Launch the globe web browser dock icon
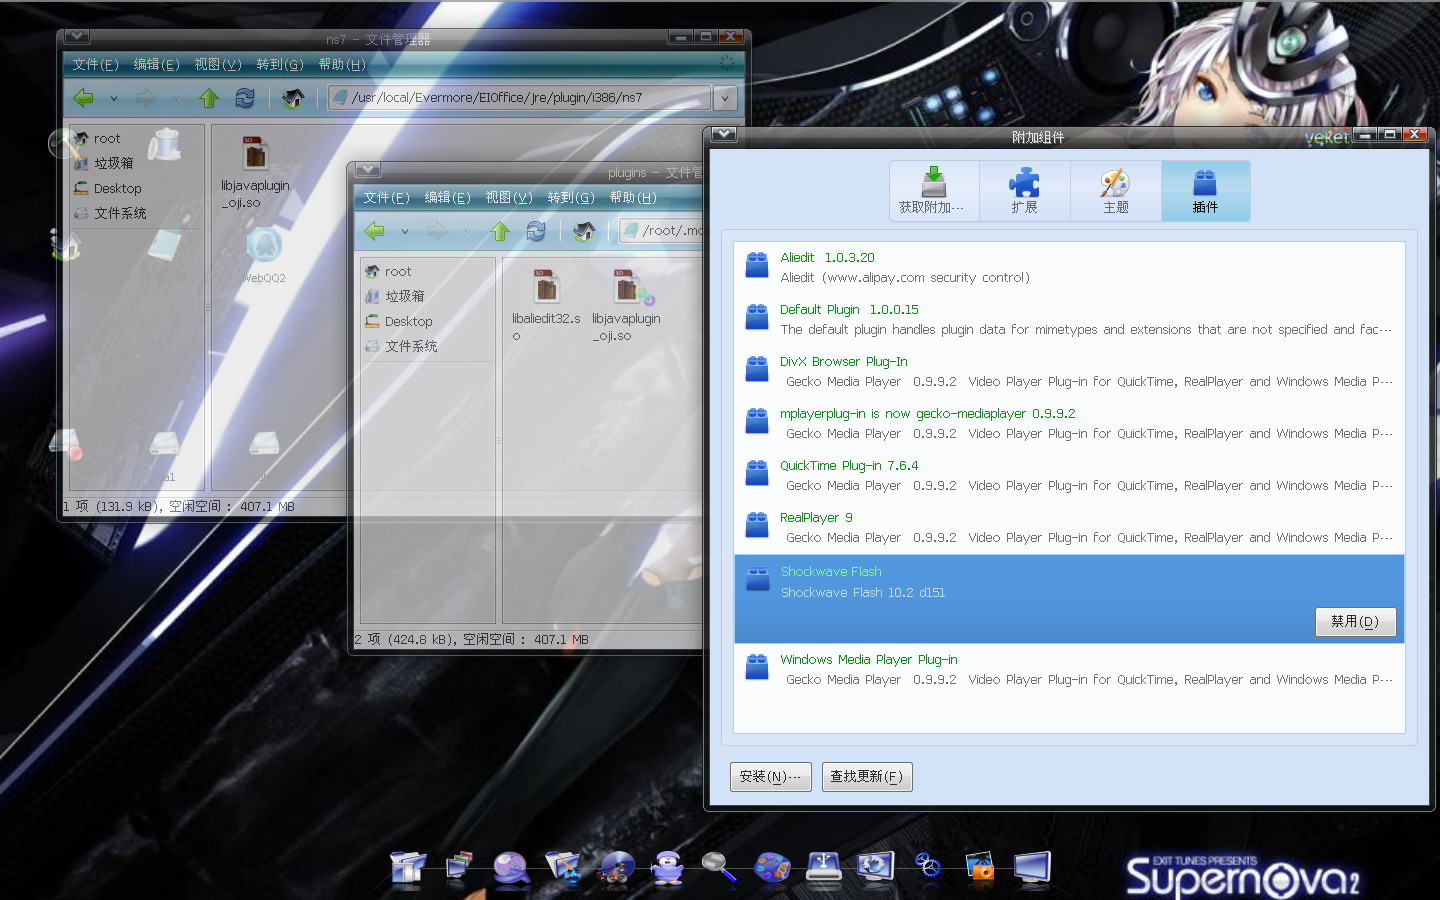 point(511,867)
